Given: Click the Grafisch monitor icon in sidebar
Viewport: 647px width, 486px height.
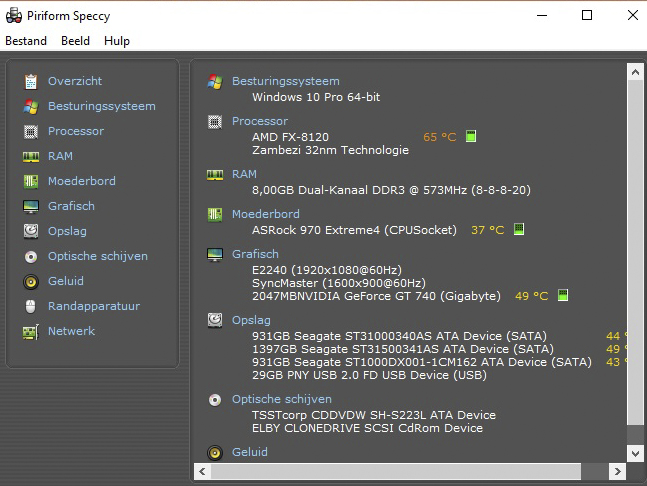Looking at the screenshot, I should (30, 206).
